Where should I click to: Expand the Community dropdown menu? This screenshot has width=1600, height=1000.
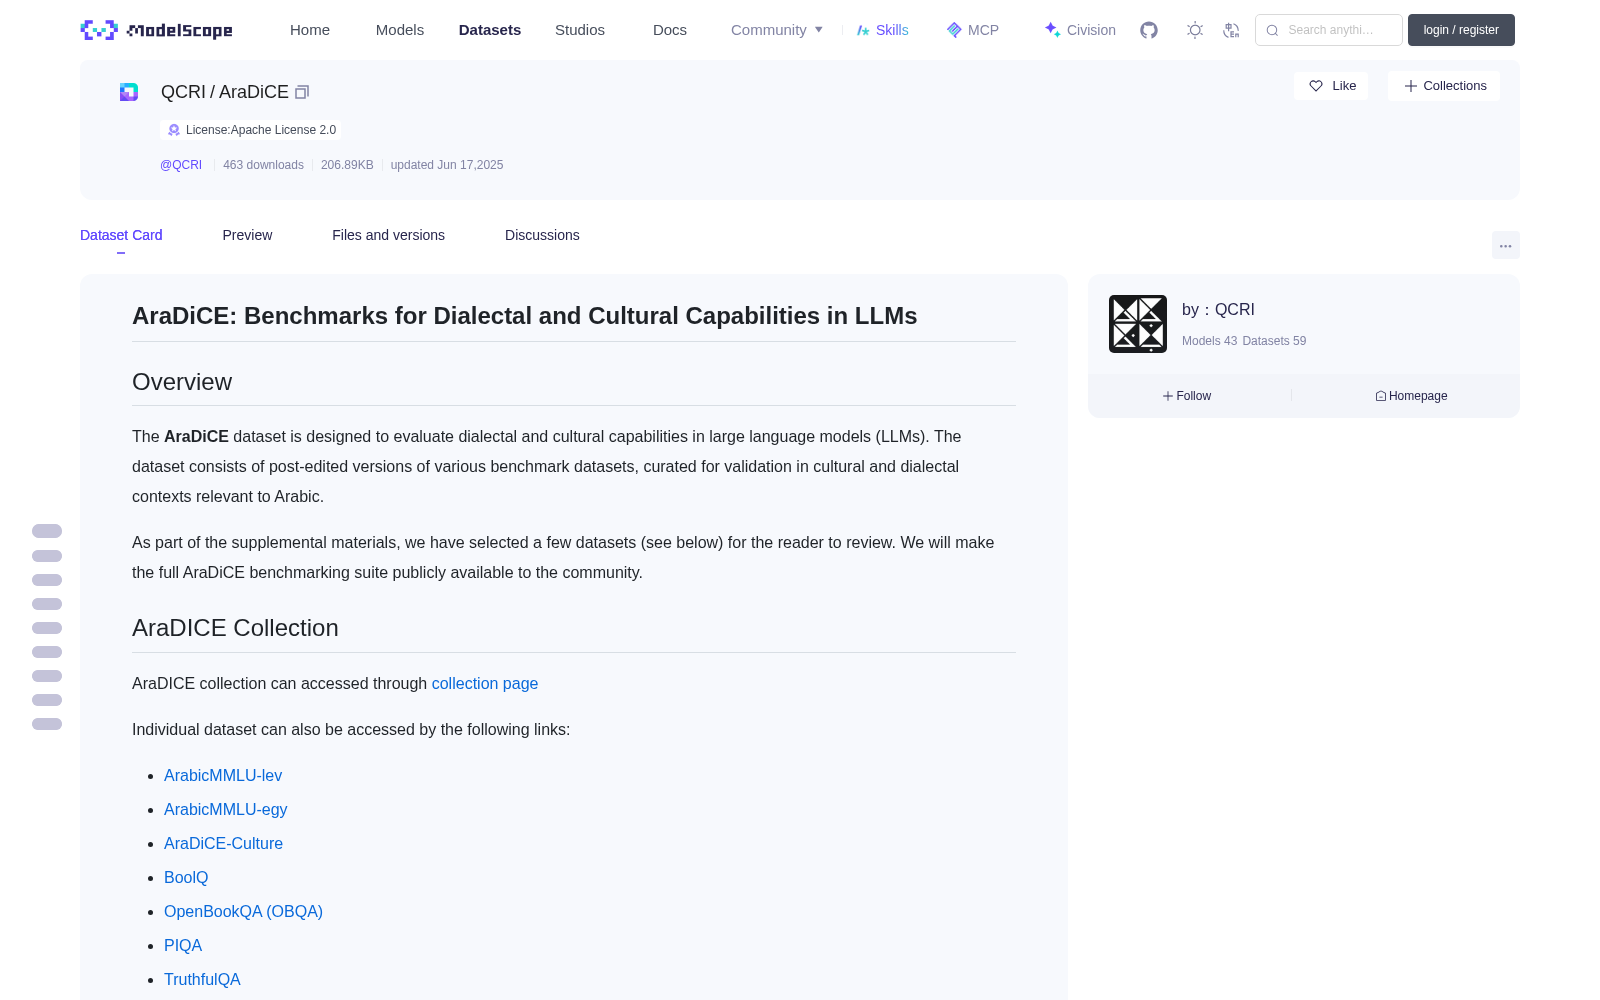(x=777, y=30)
